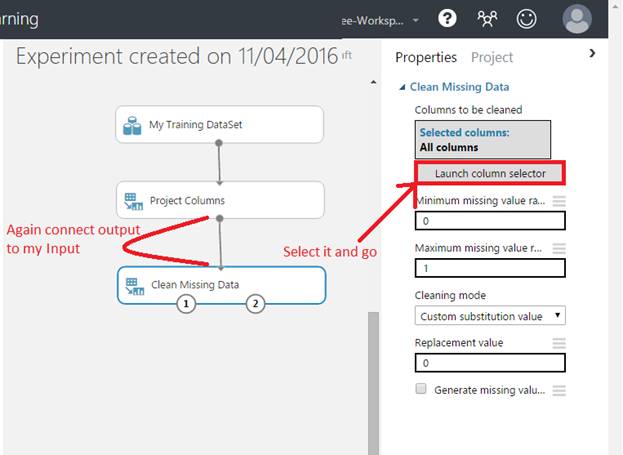Click output port 1 of Clean Missing Data

pyautogui.click(x=186, y=304)
